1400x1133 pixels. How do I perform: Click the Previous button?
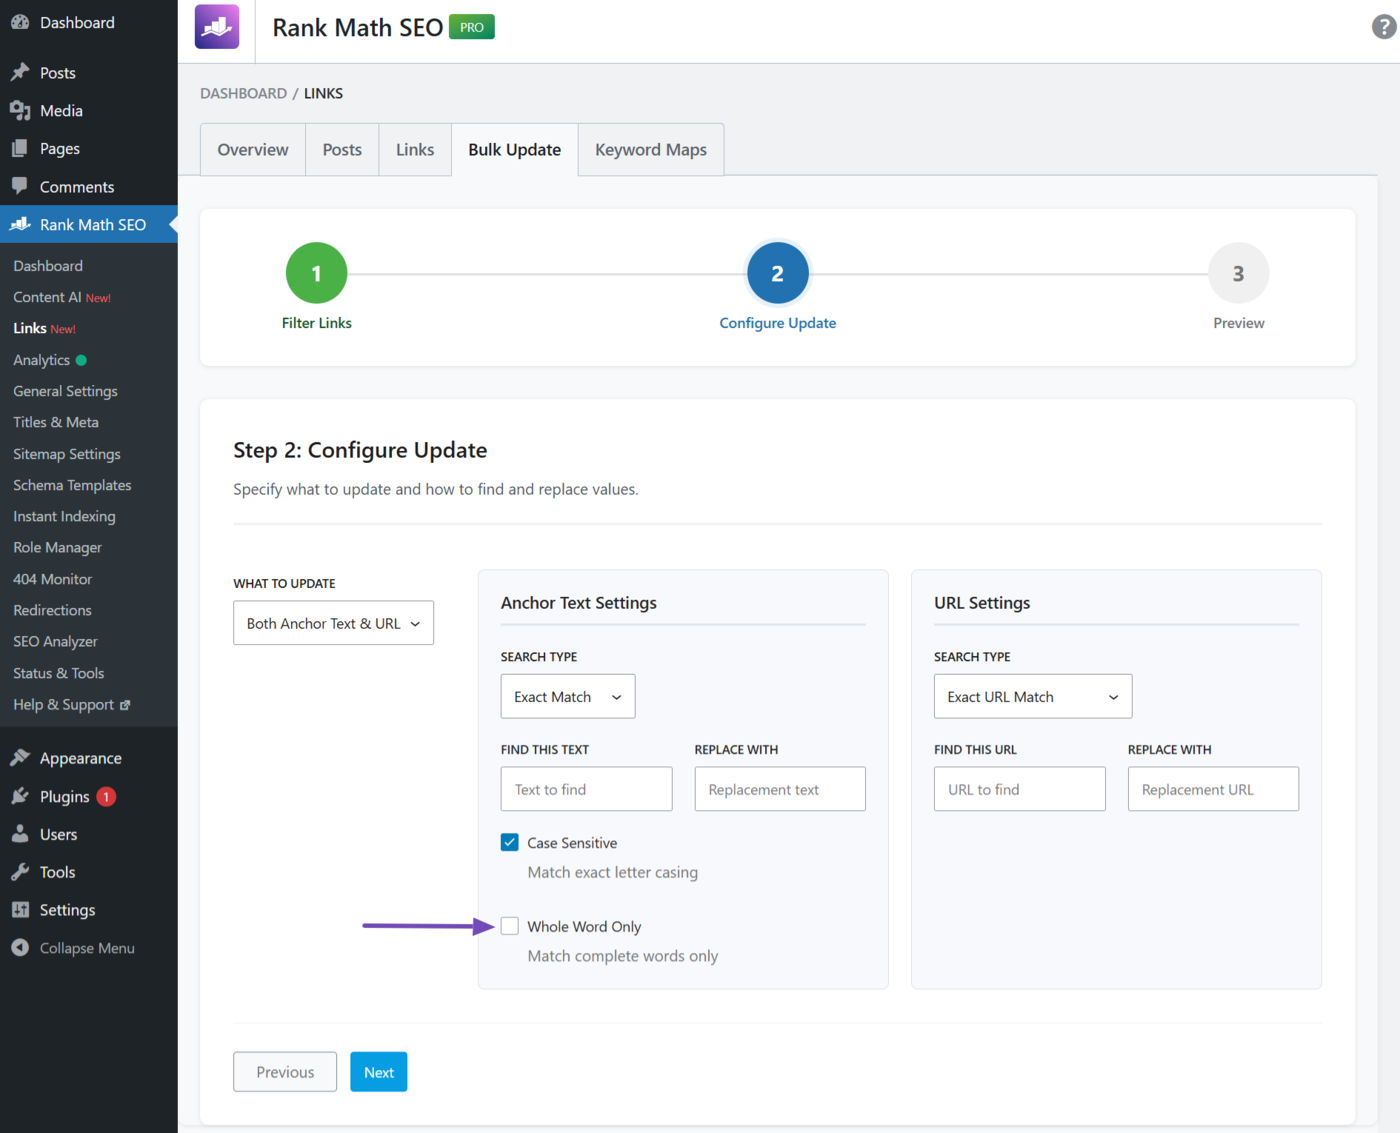pyautogui.click(x=285, y=1072)
